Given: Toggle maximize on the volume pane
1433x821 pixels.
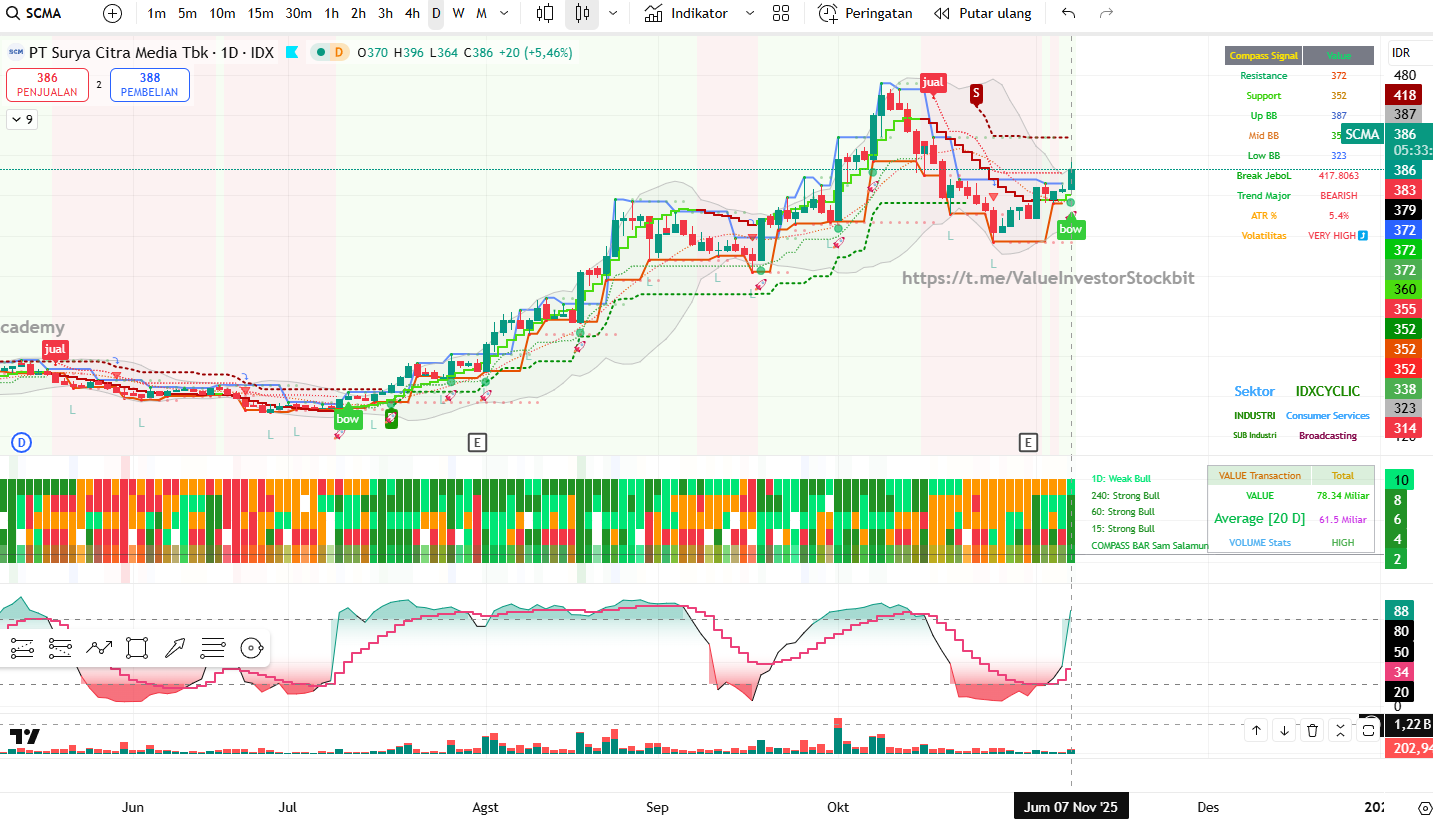Looking at the screenshot, I should [x=1369, y=731].
